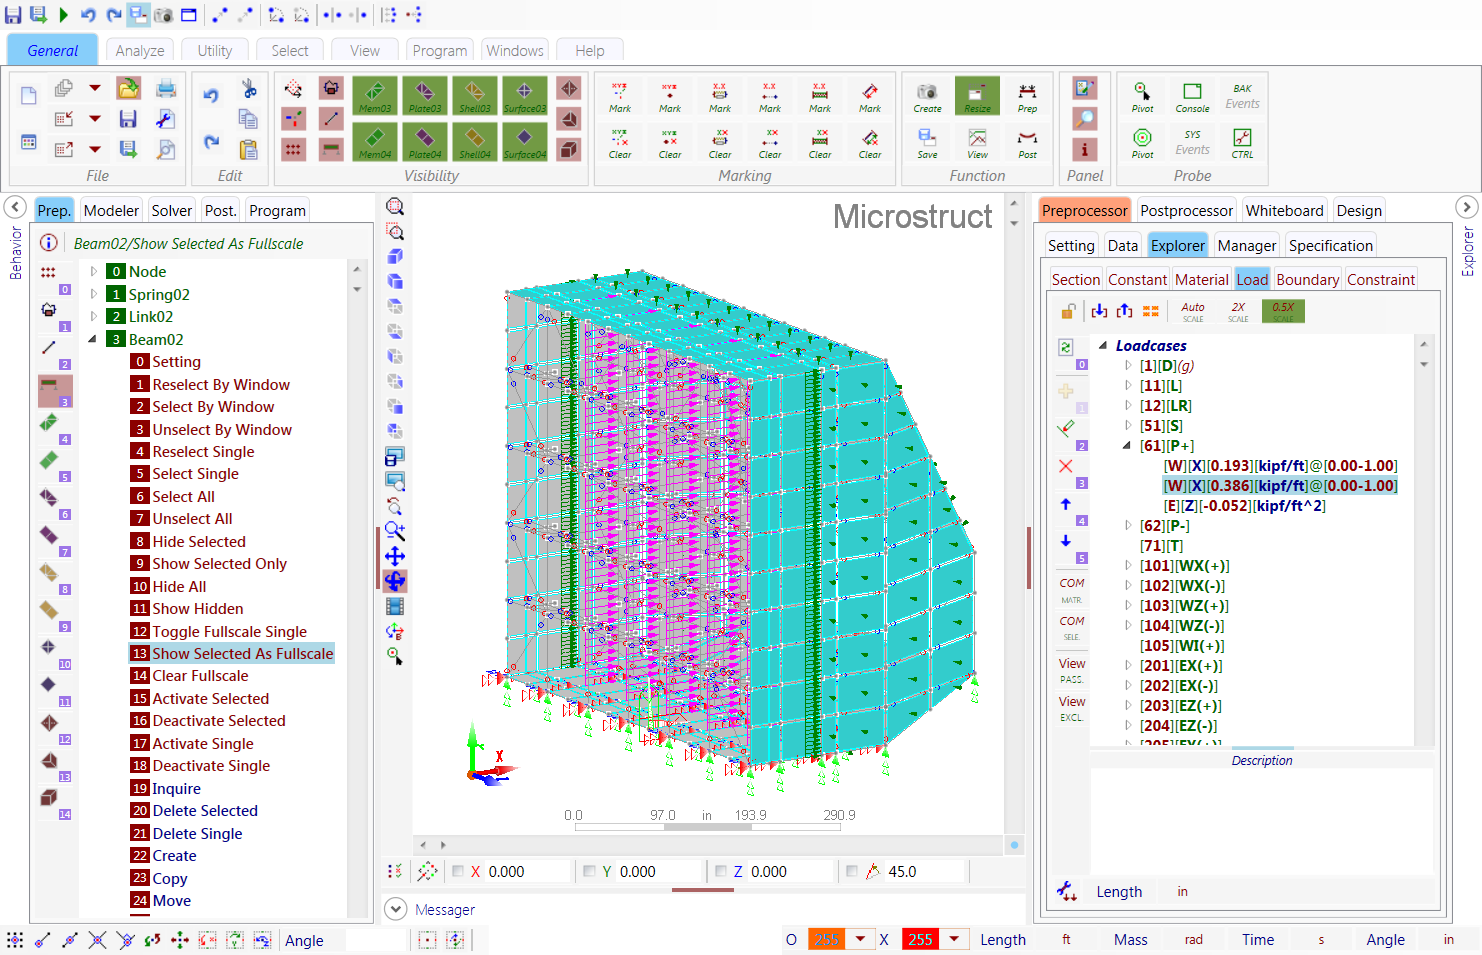
Task: Click the SYS Events icon
Action: coord(1192,142)
